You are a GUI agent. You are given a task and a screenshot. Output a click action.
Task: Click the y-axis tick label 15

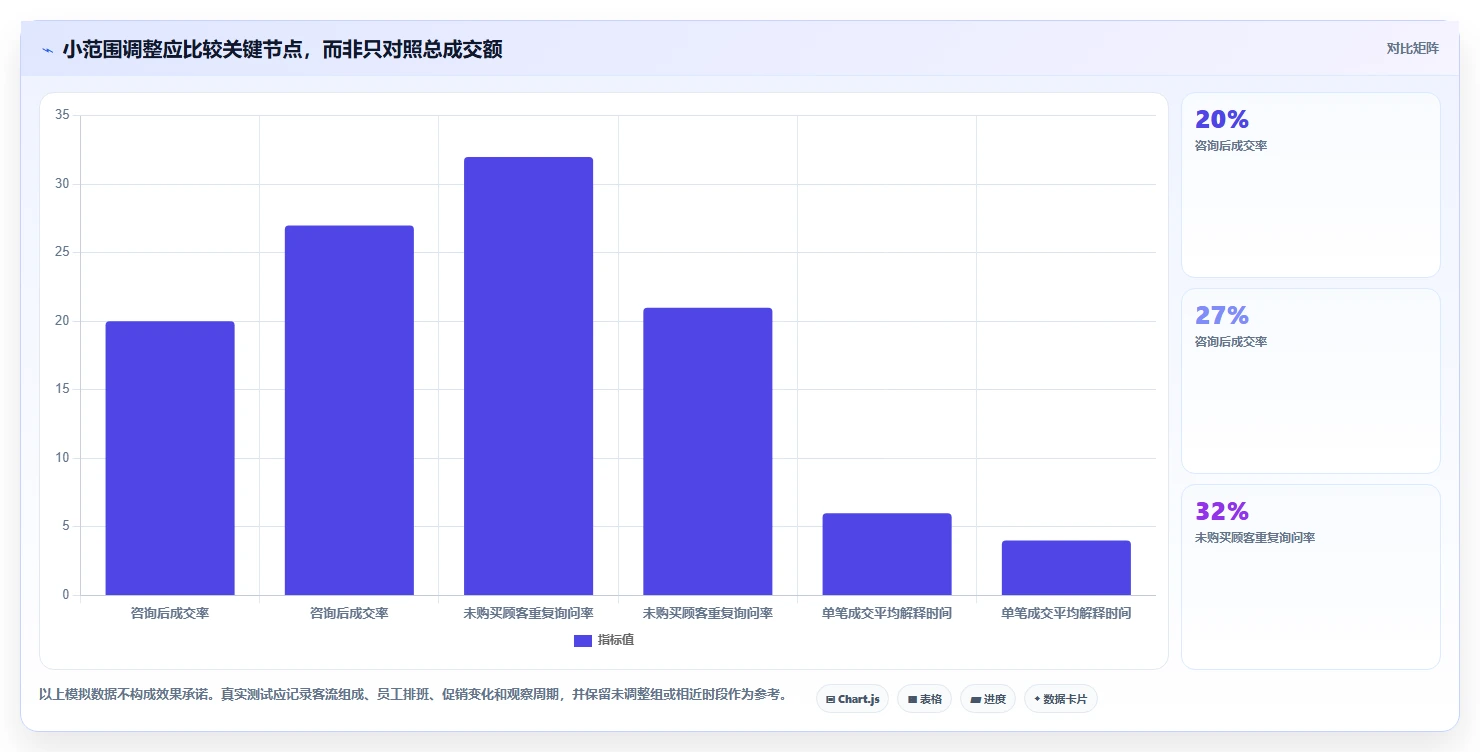[62, 389]
